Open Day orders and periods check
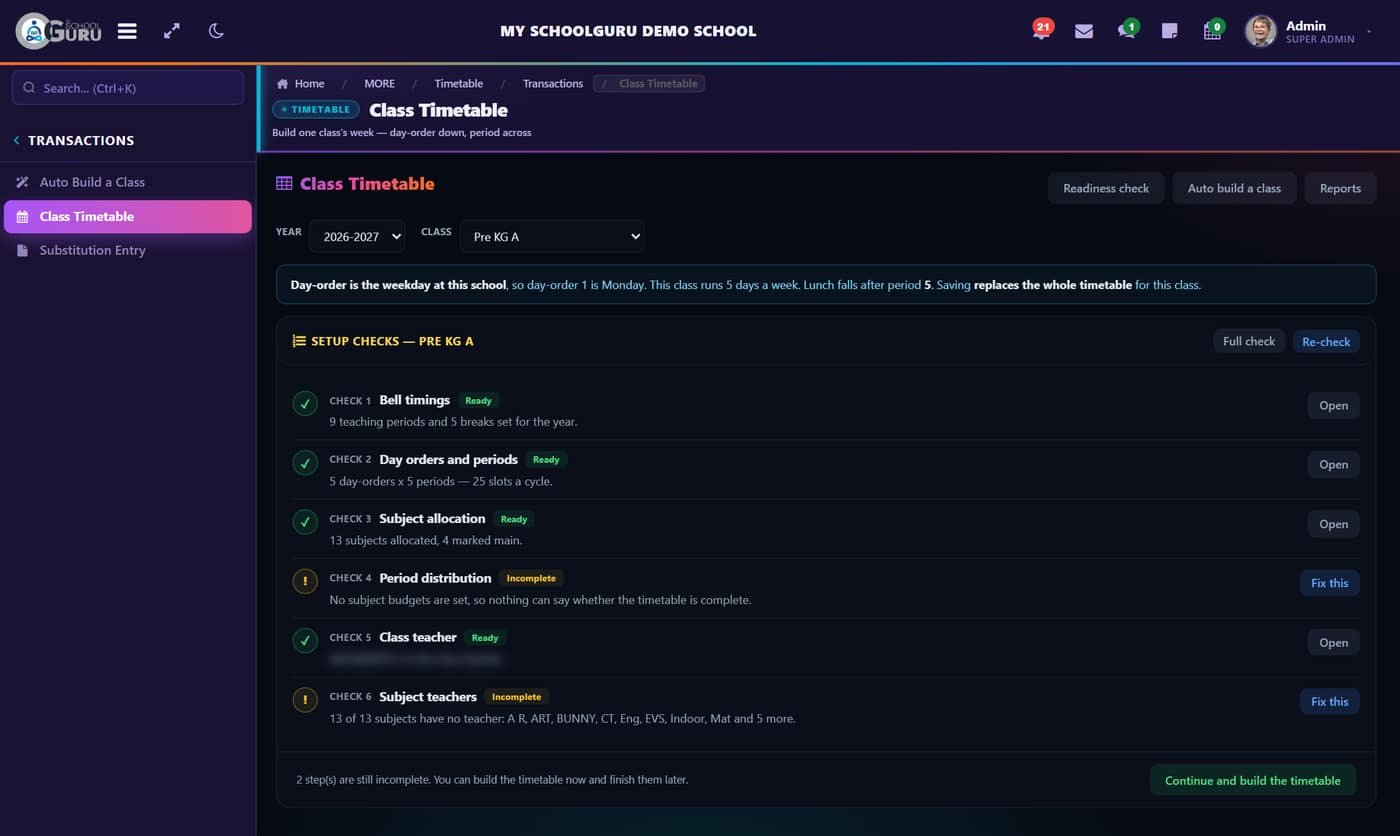 [1333, 464]
